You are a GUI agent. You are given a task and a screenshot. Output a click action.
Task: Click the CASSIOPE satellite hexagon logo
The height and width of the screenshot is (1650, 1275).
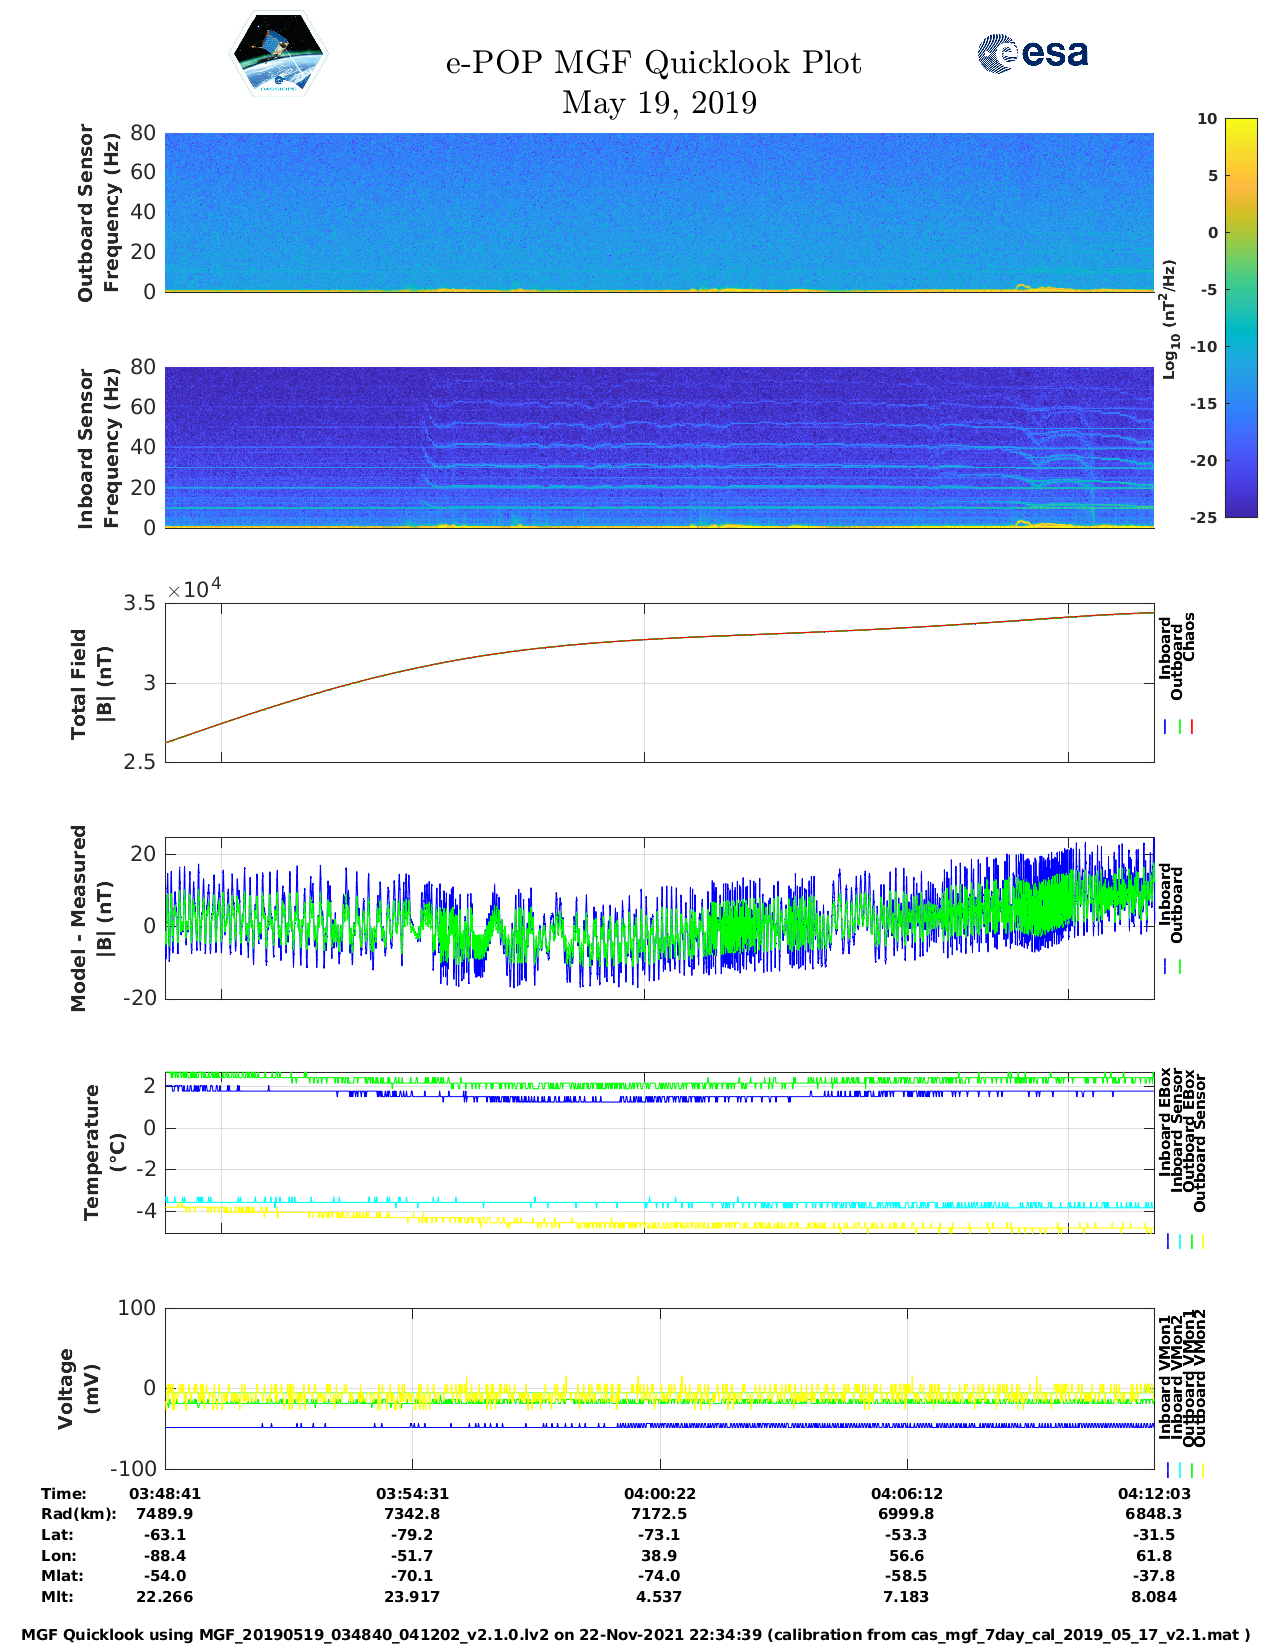pos(279,54)
